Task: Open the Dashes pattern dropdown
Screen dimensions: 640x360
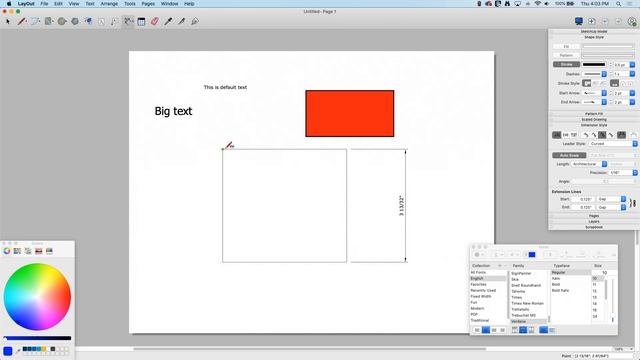Action: tap(604, 74)
